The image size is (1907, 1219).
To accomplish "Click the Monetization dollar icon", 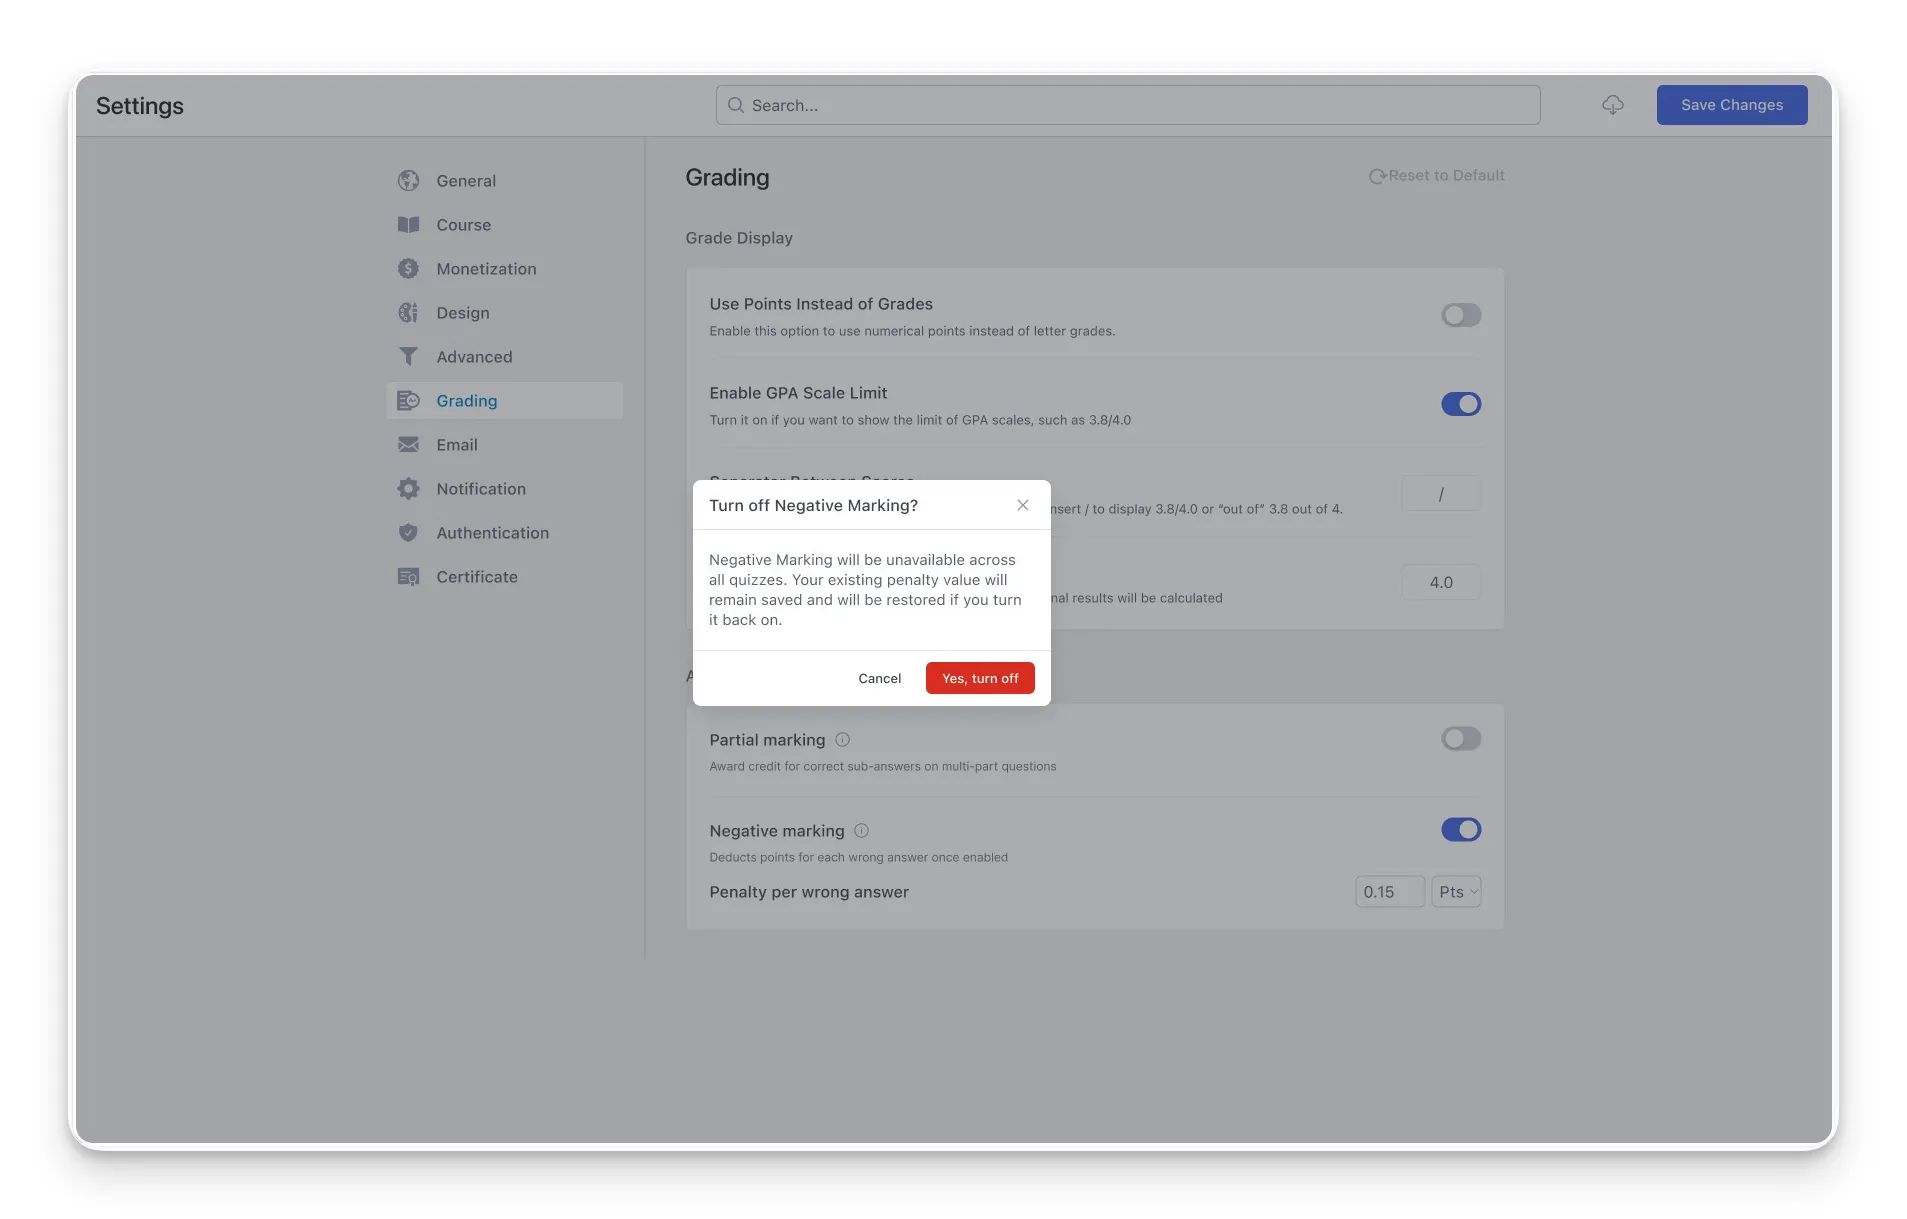I will [408, 269].
